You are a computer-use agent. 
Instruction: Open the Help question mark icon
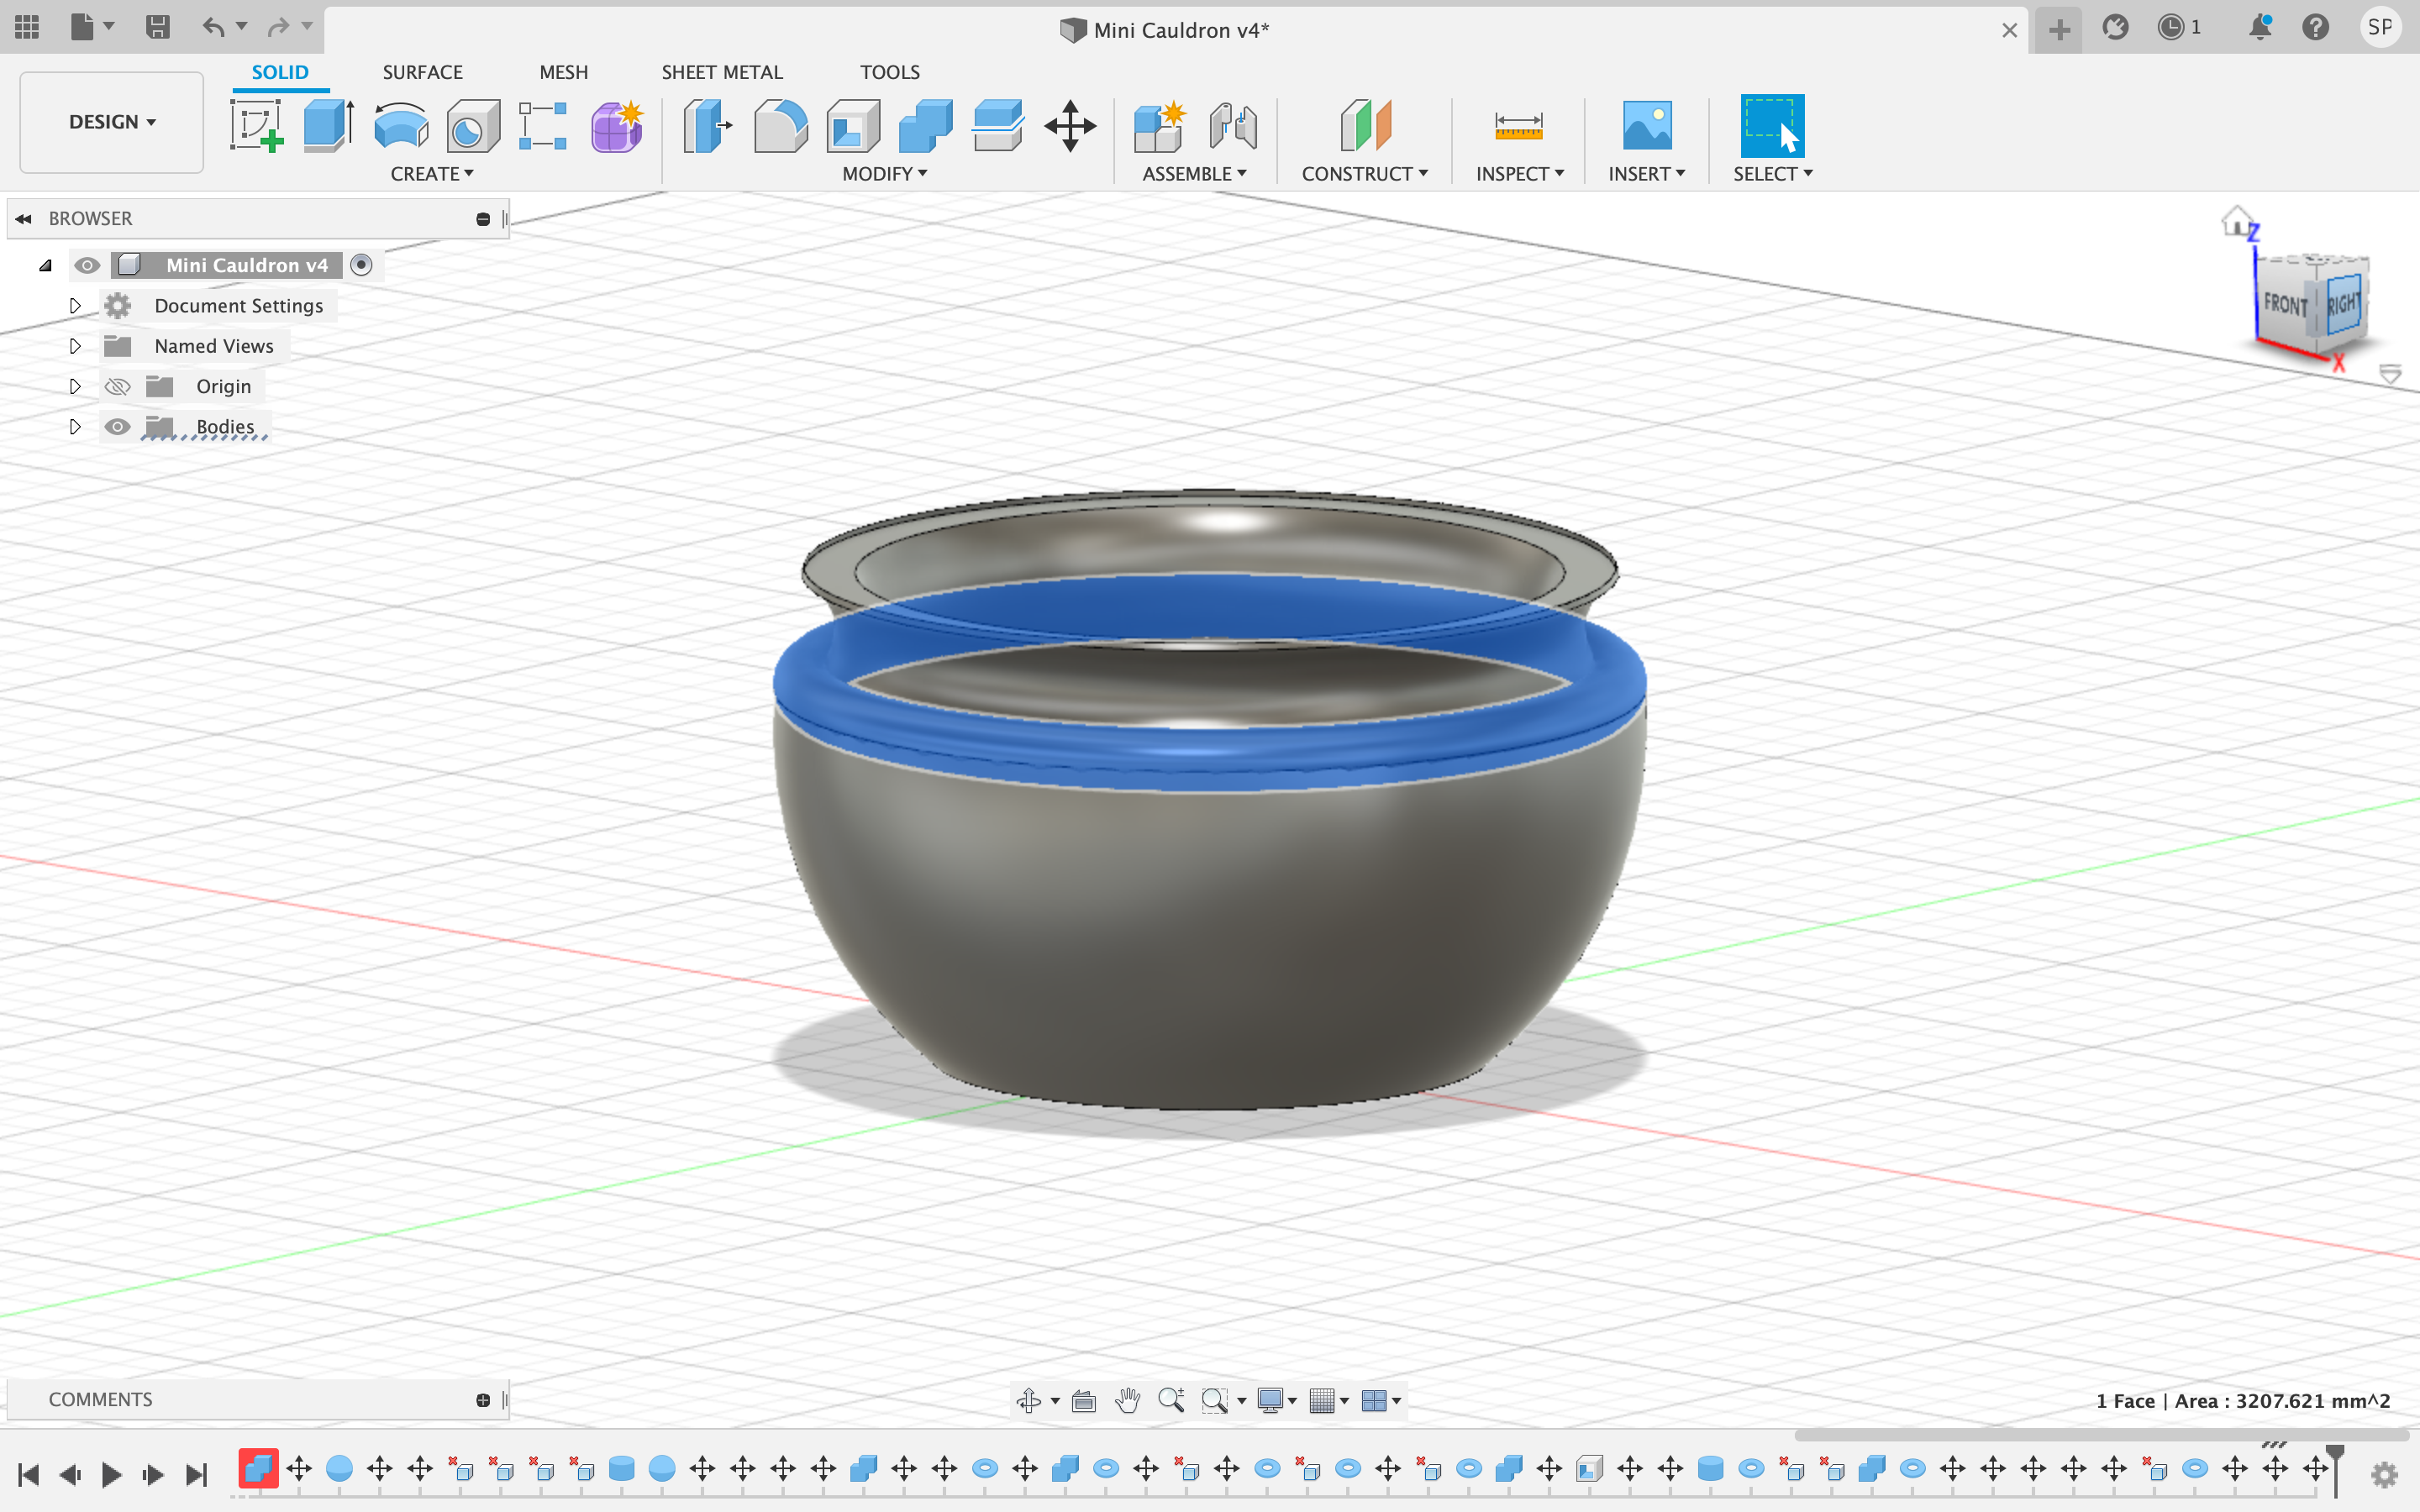pos(2315,27)
